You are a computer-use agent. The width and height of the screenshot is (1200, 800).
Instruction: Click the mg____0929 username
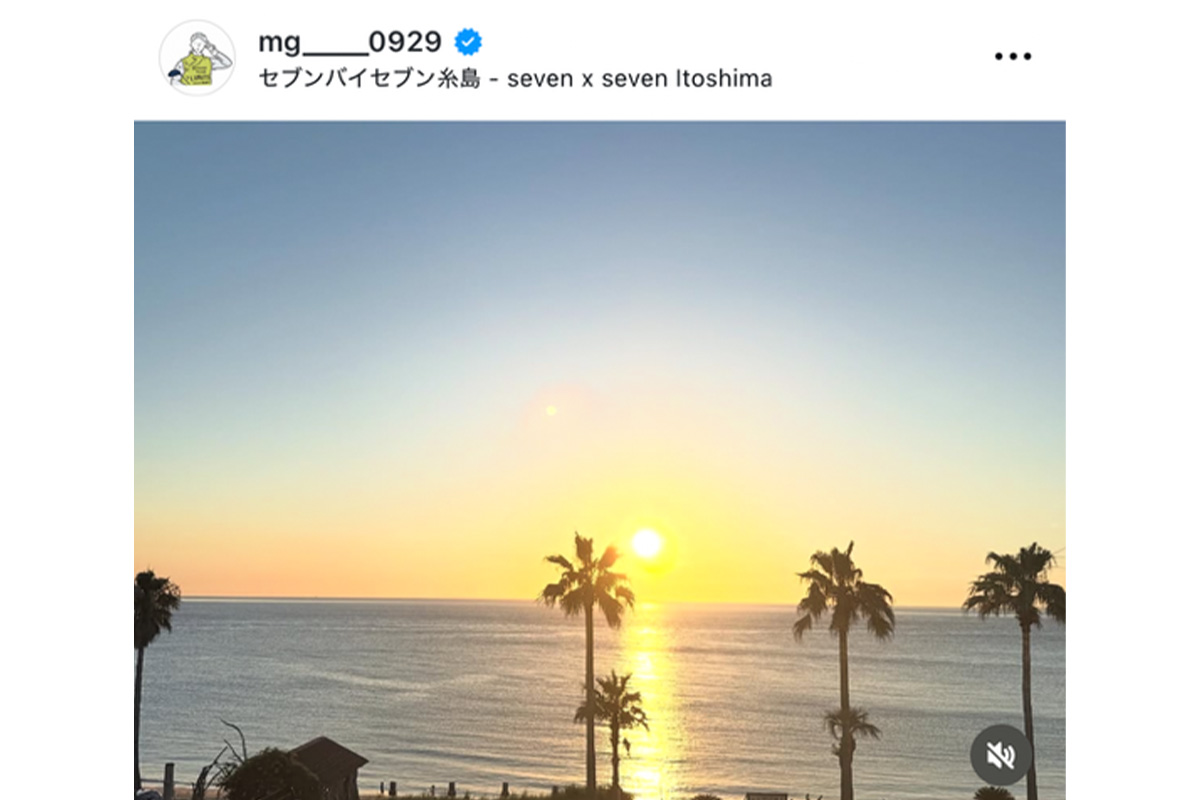coord(350,41)
